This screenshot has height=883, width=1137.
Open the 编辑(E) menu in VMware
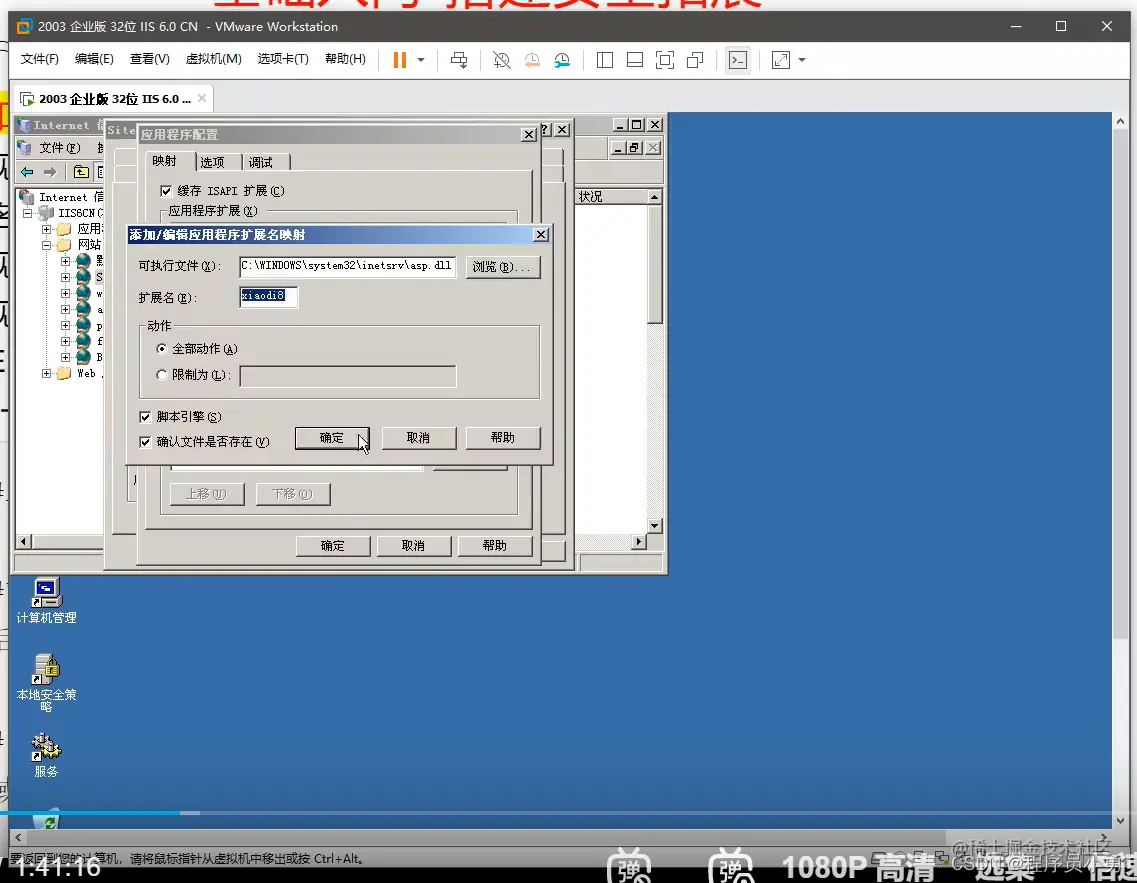click(x=94, y=59)
